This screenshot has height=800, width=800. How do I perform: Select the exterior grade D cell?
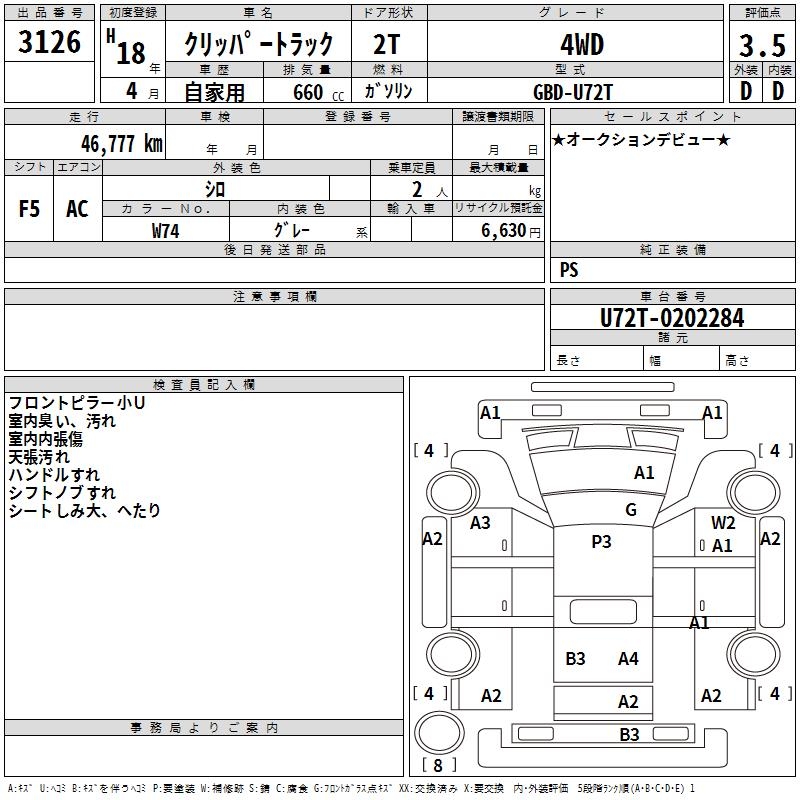click(745, 90)
